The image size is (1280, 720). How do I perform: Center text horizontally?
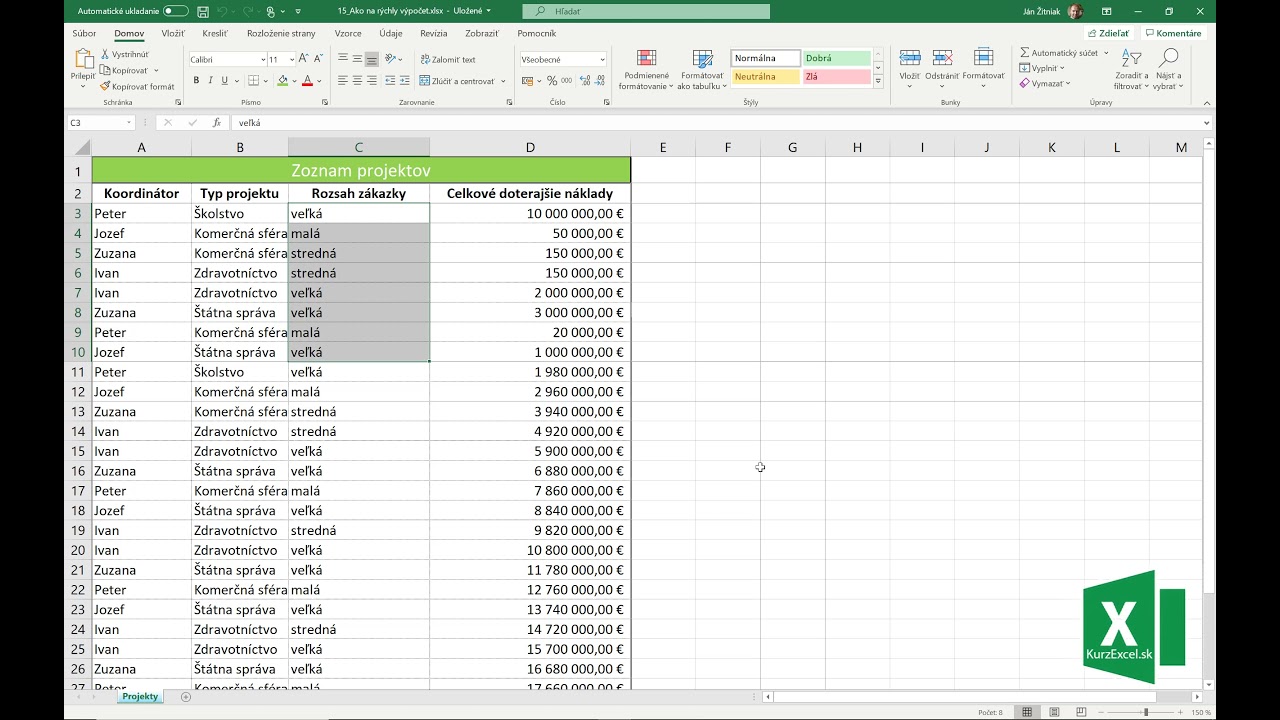pyautogui.click(x=357, y=81)
